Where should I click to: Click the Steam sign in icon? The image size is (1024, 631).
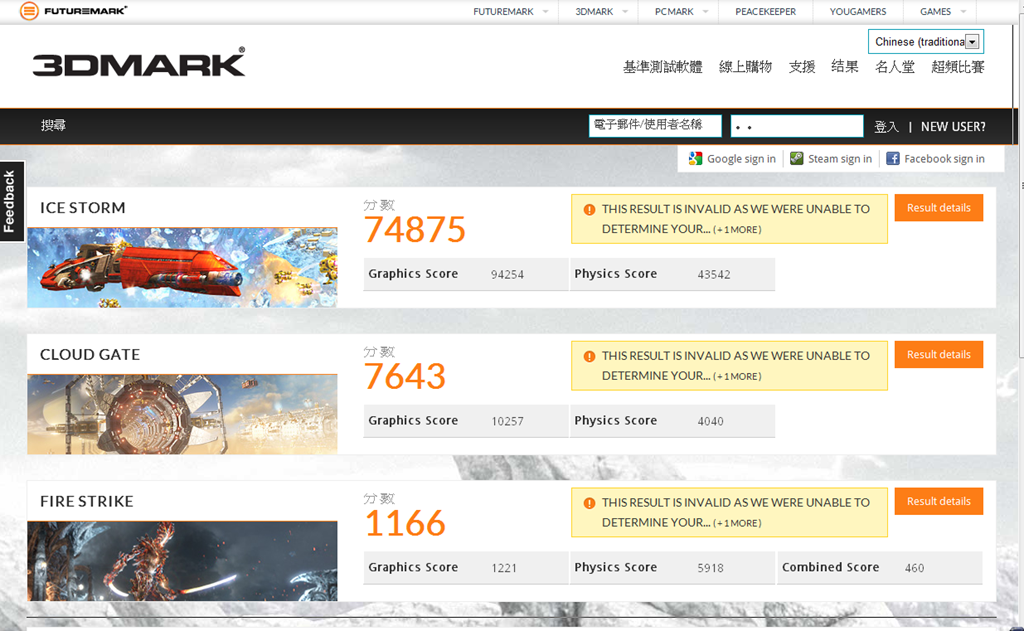coord(796,159)
